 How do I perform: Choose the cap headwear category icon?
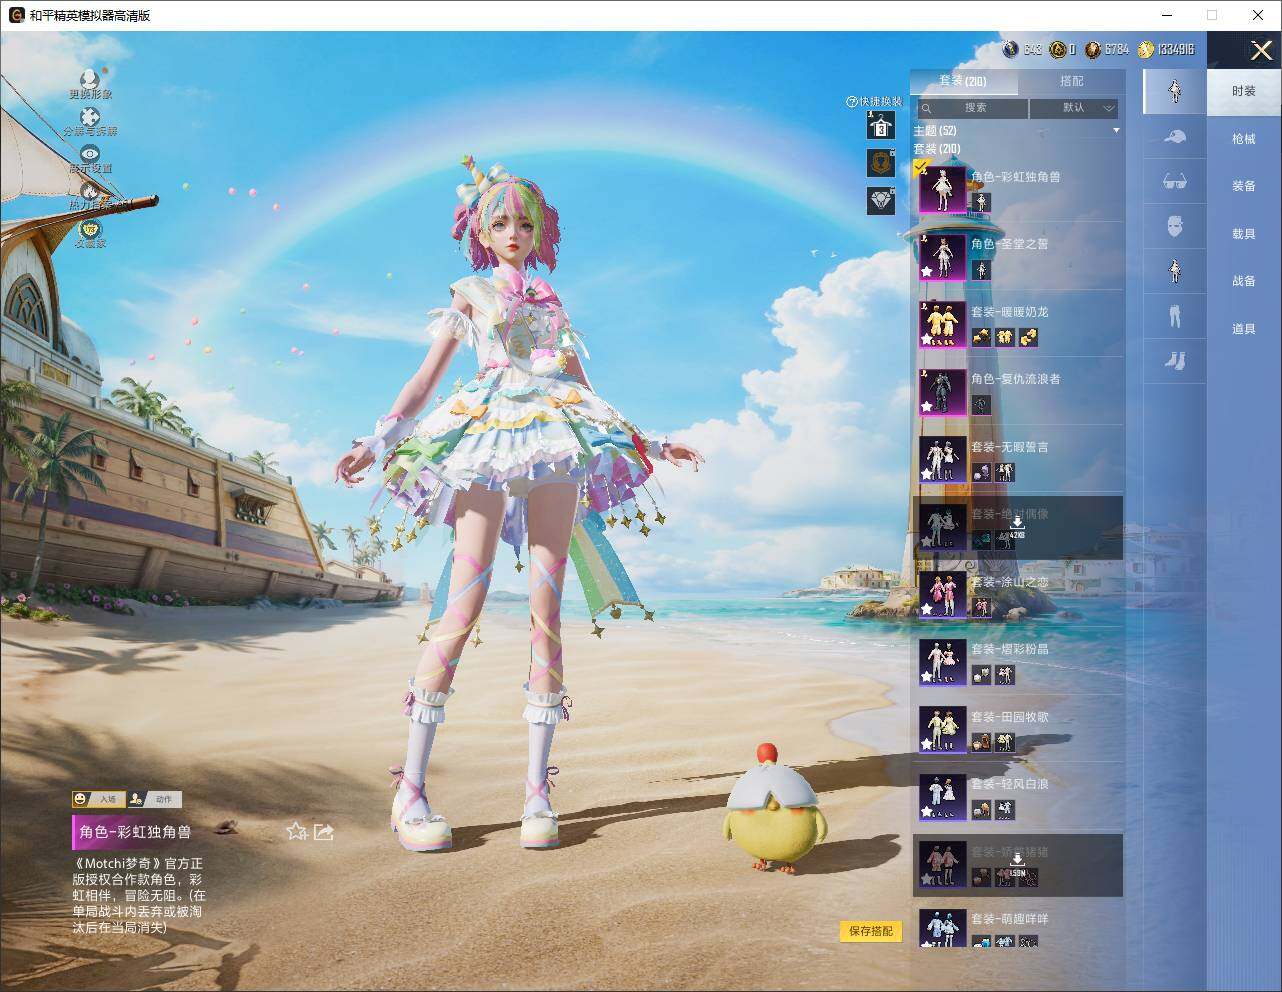click(x=1175, y=137)
